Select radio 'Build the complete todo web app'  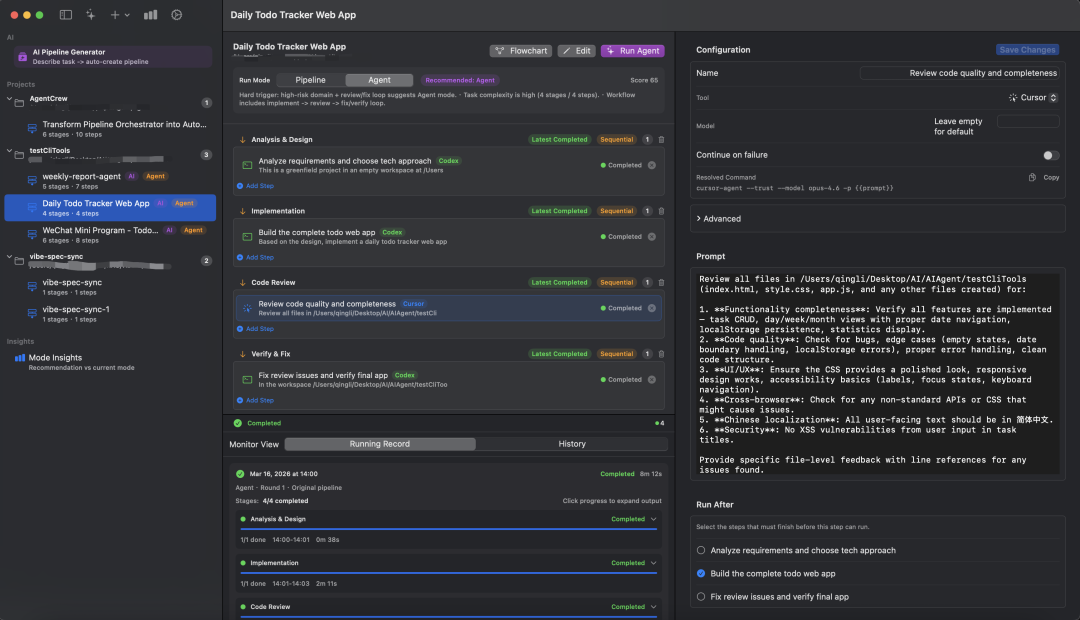698,573
